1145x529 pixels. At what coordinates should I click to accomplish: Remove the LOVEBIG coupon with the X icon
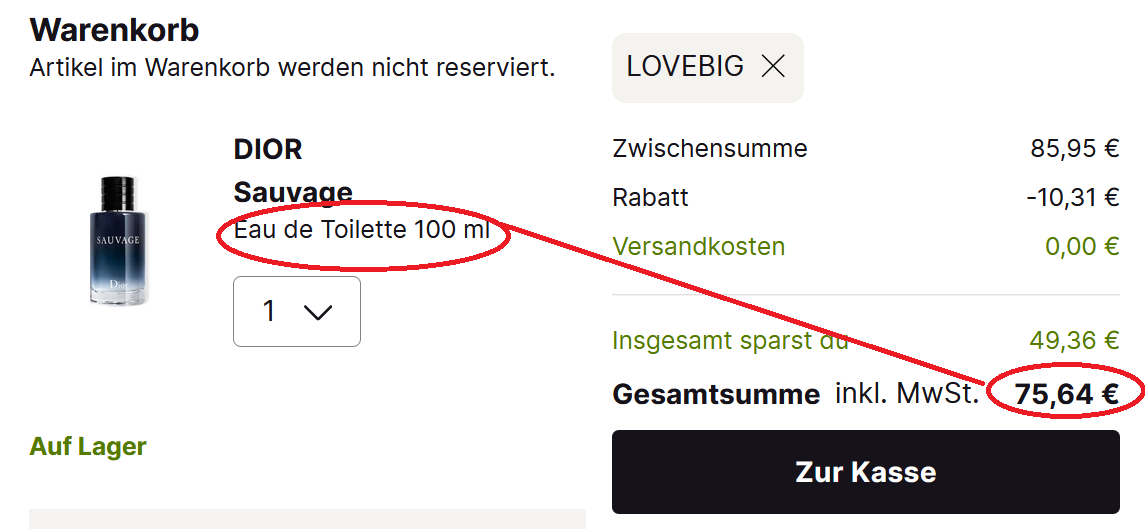(x=773, y=67)
